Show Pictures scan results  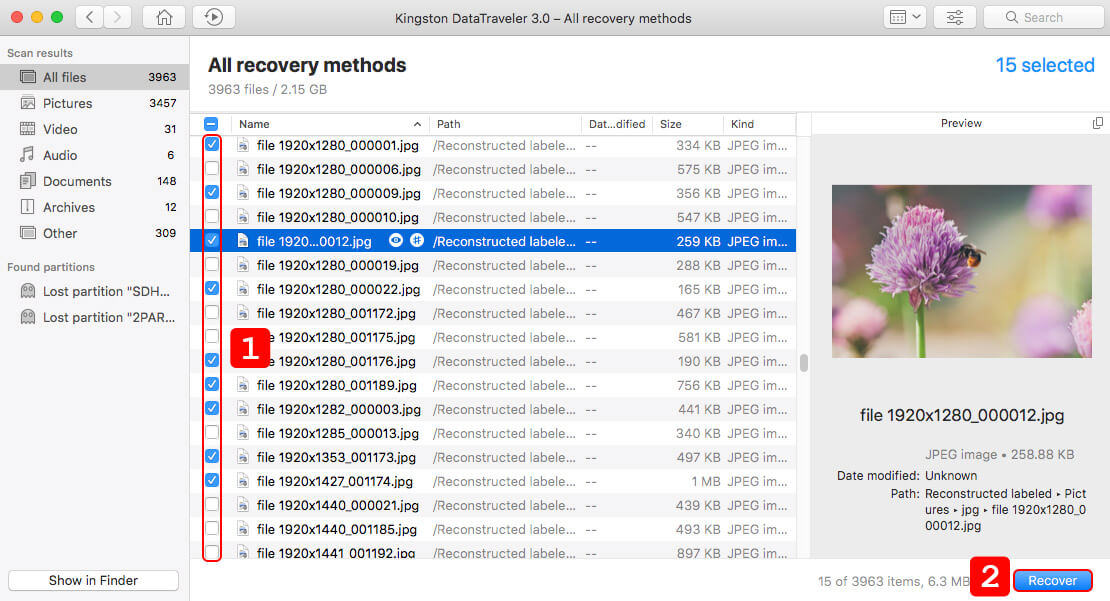95,103
